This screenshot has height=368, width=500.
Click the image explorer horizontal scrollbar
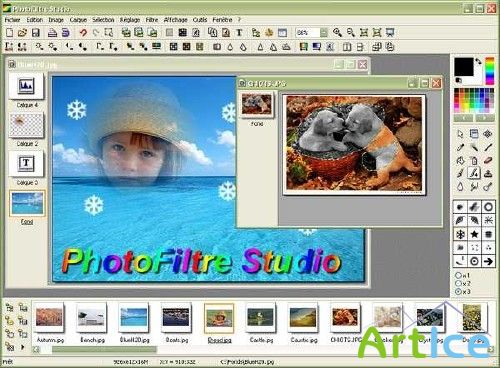tap(104, 349)
